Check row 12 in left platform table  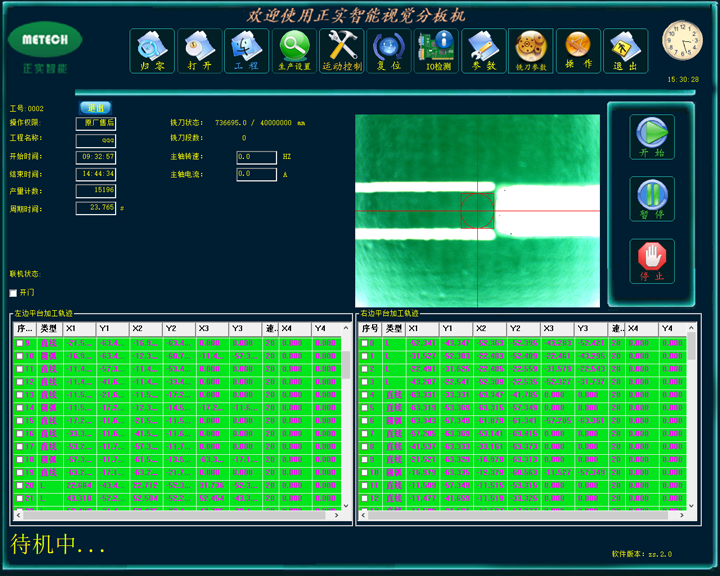coord(20,382)
